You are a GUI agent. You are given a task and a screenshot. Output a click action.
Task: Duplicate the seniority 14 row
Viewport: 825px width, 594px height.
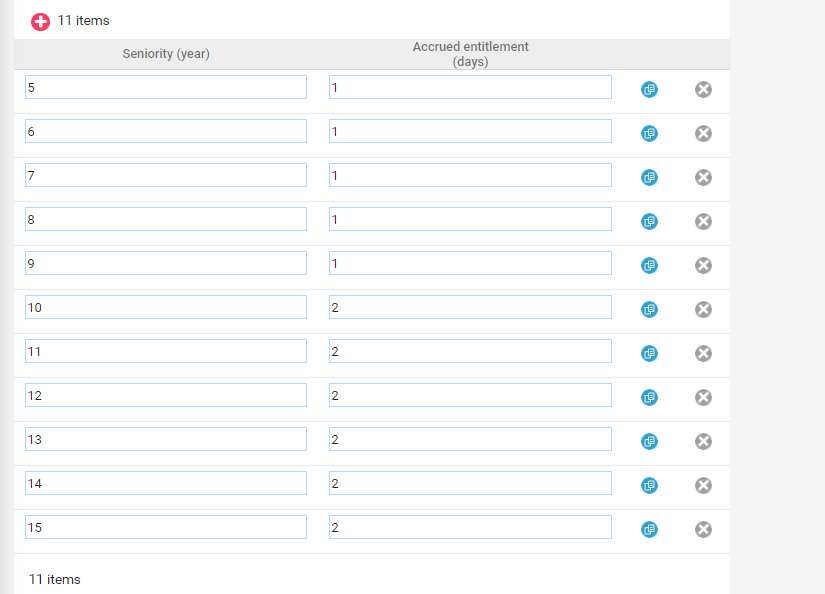pyautogui.click(x=649, y=485)
